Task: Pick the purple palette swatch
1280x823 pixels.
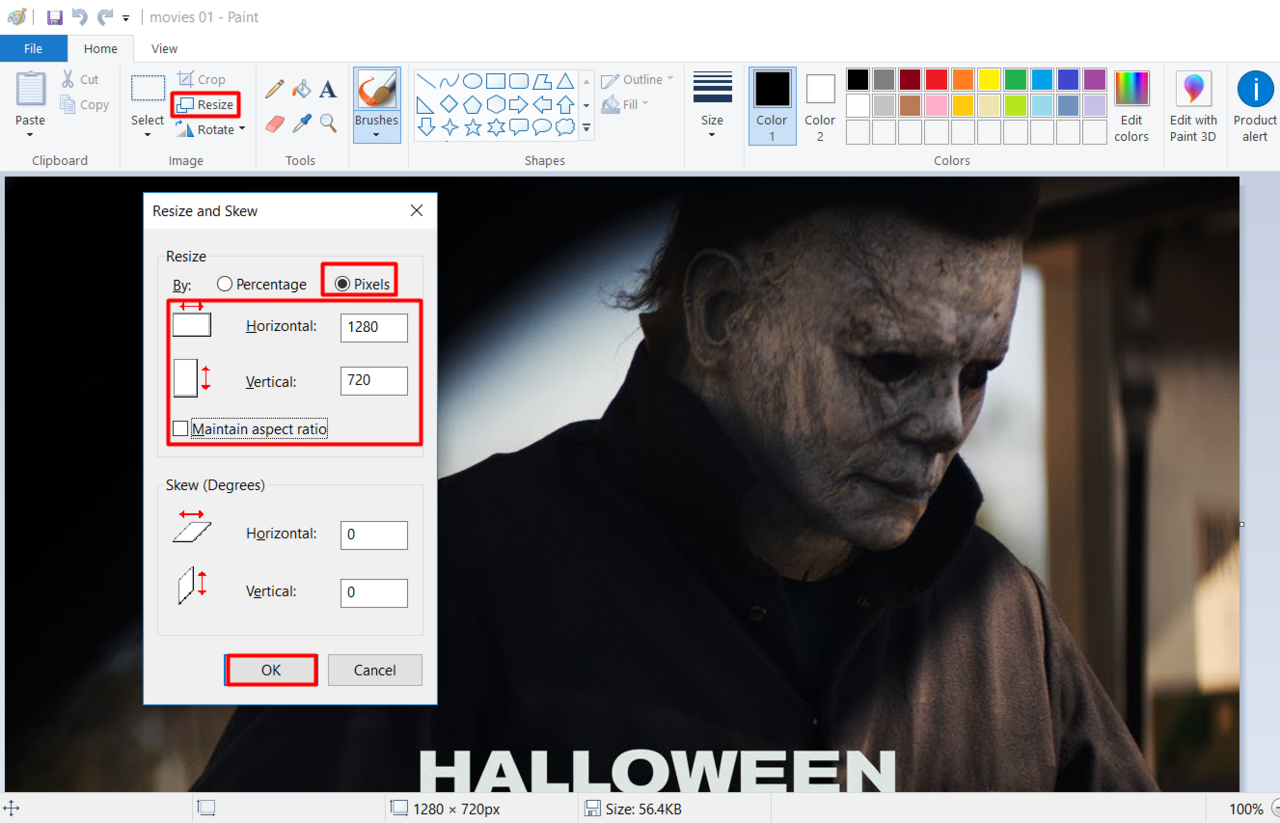Action: tap(1094, 79)
